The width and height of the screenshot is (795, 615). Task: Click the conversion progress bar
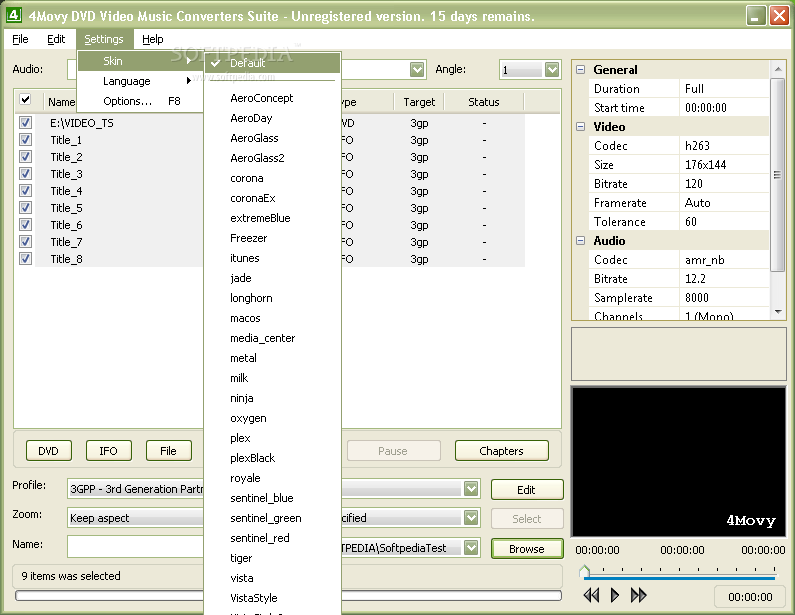click(x=288, y=595)
